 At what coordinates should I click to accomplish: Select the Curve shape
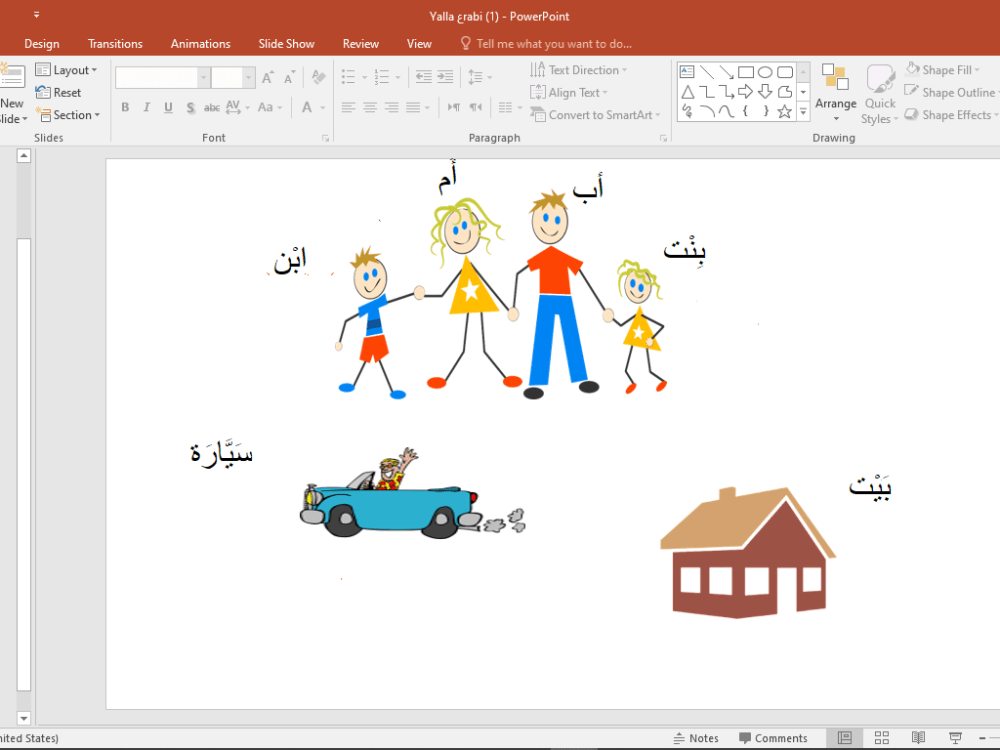point(726,112)
